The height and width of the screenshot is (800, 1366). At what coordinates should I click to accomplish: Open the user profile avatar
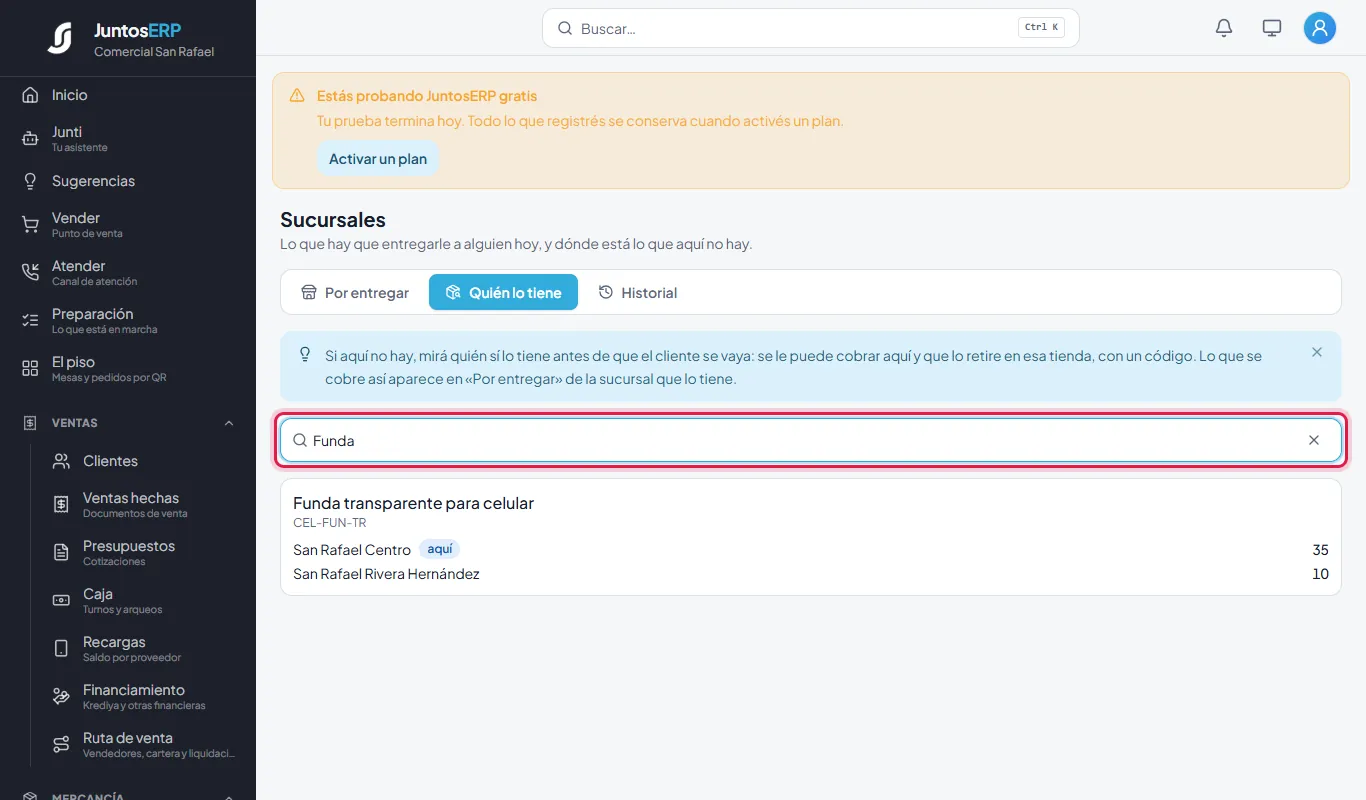click(1320, 28)
